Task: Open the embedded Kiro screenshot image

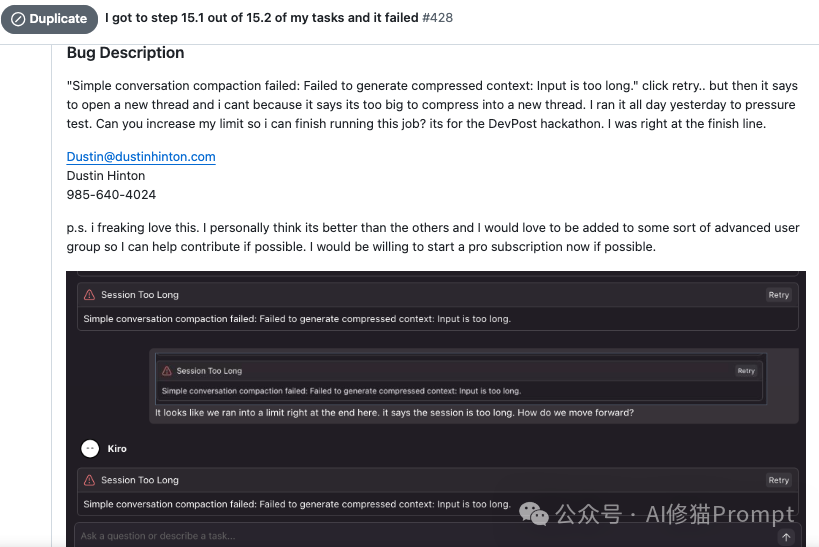Action: [436, 409]
